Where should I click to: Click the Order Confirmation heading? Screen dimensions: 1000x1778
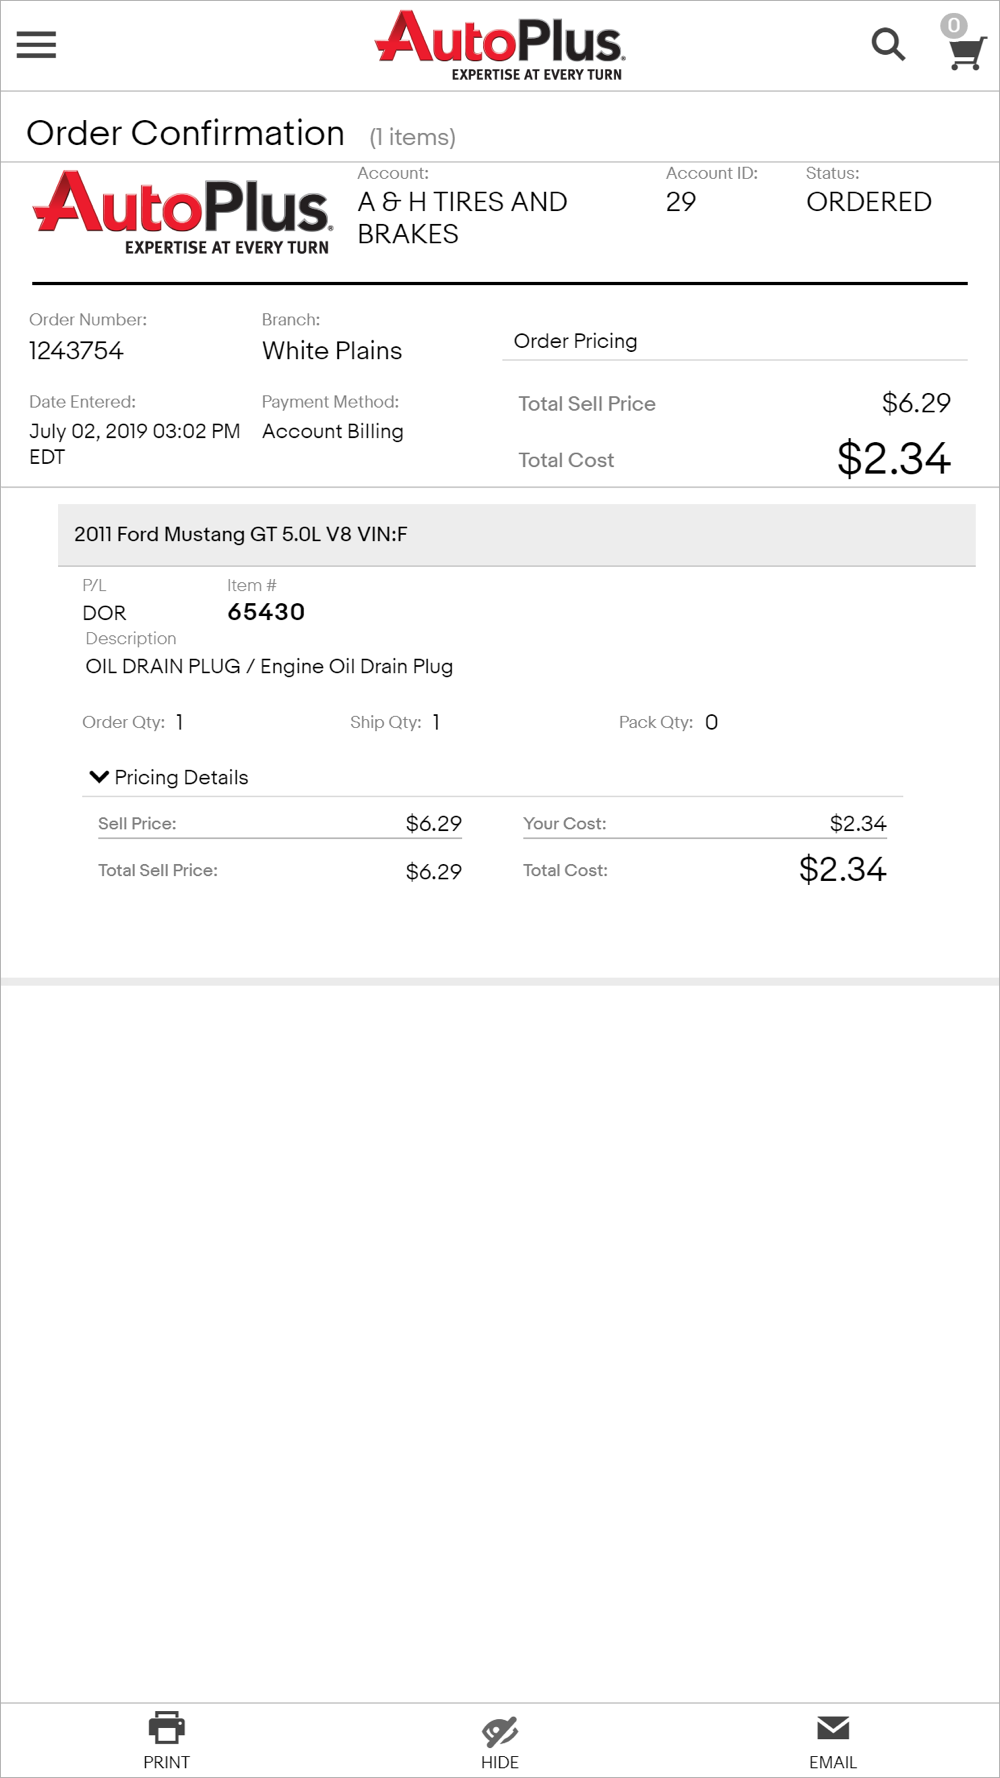point(185,133)
